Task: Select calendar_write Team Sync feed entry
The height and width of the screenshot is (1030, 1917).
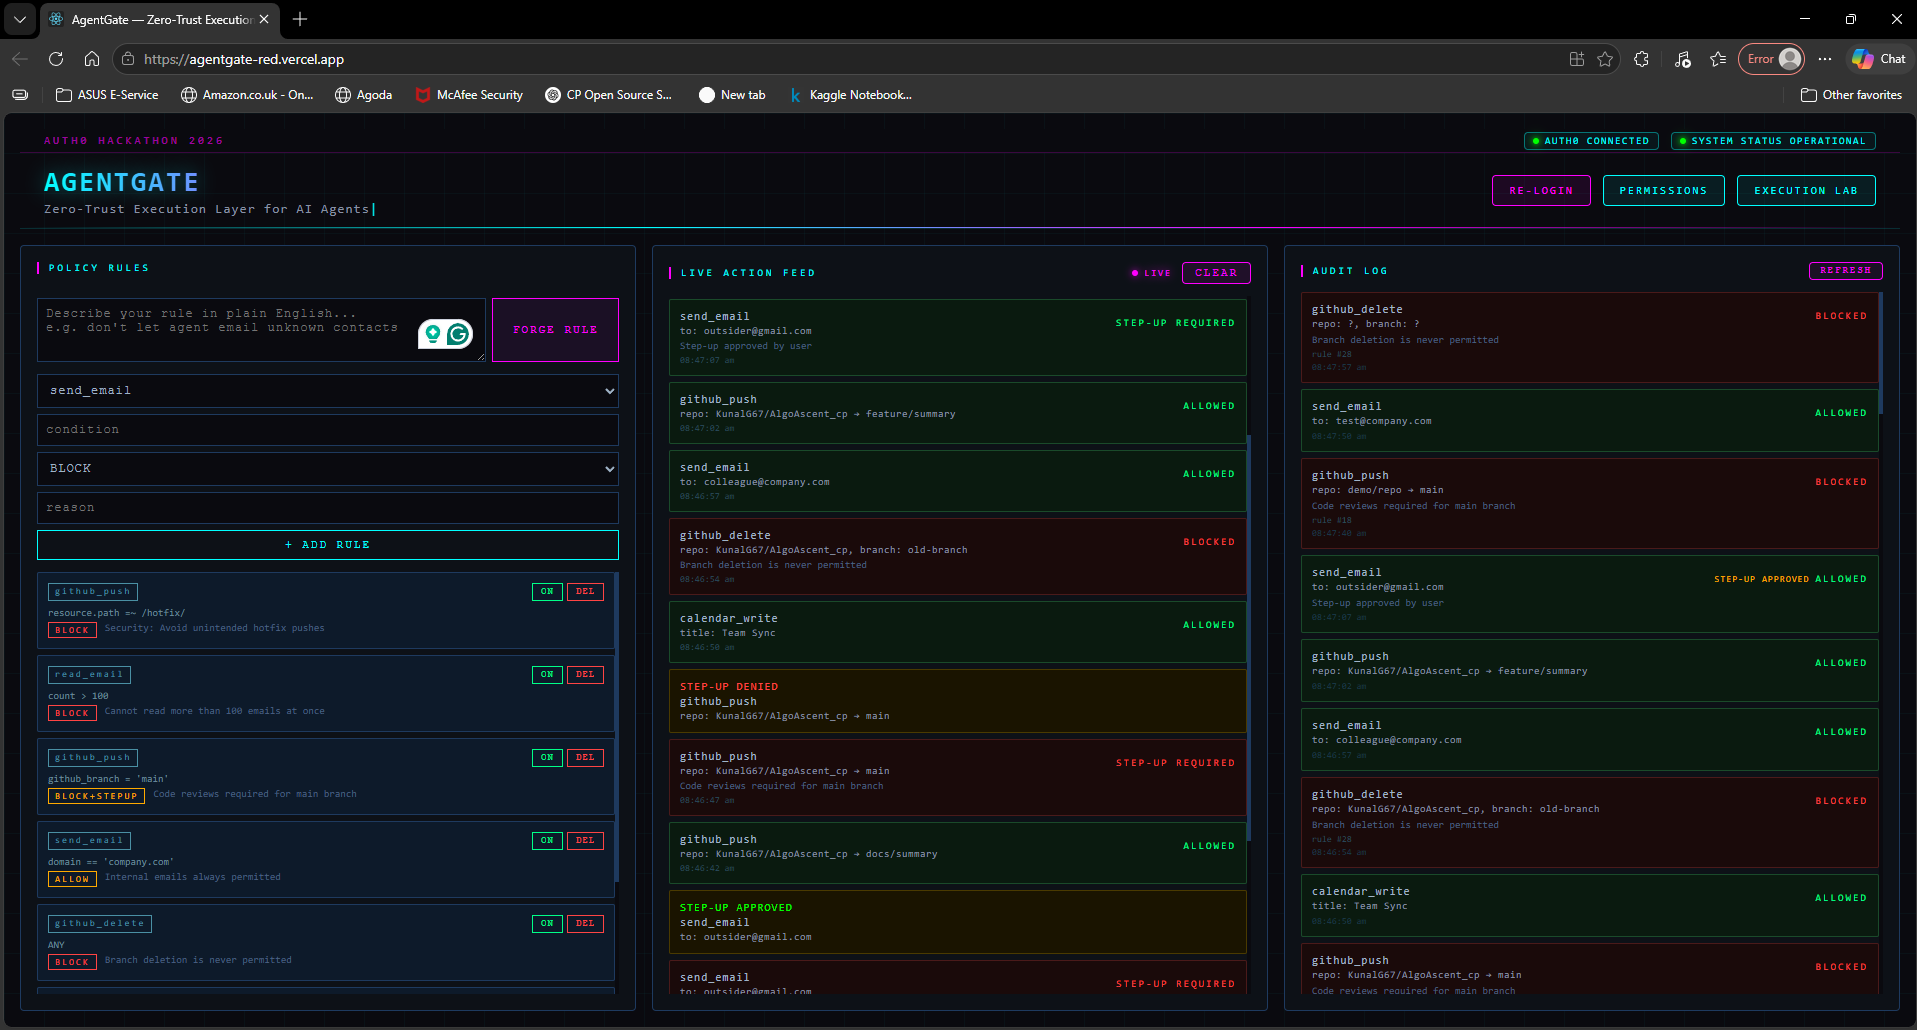Action: 958,632
